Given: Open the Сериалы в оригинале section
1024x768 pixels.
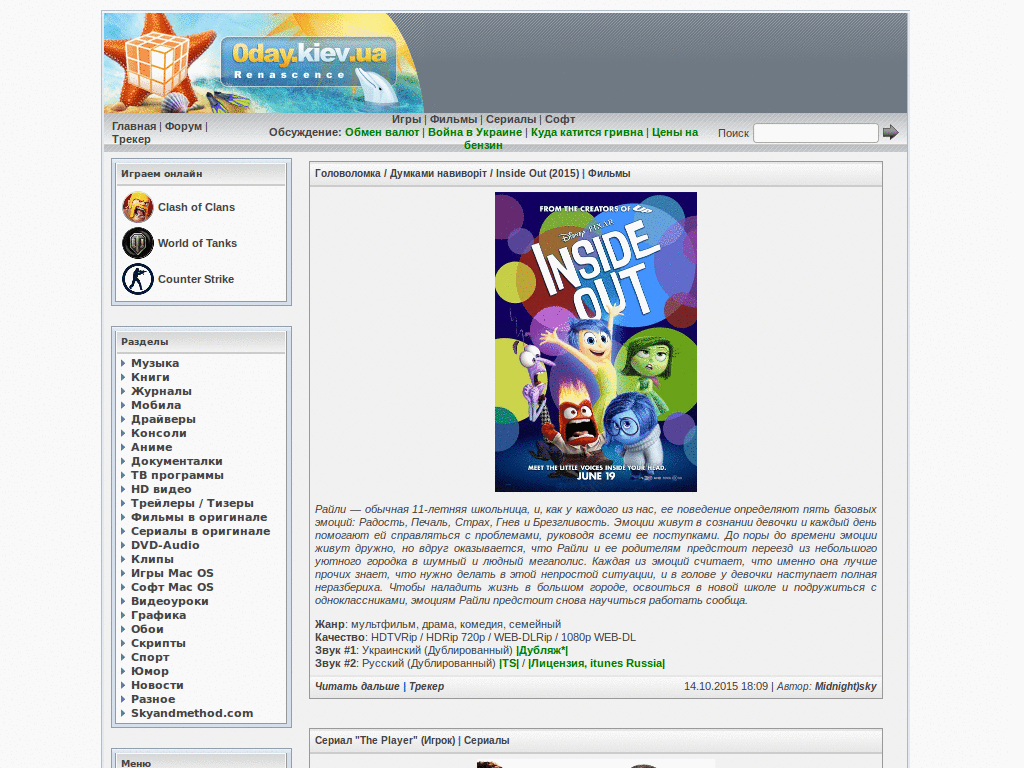Looking at the screenshot, I should [x=200, y=532].
